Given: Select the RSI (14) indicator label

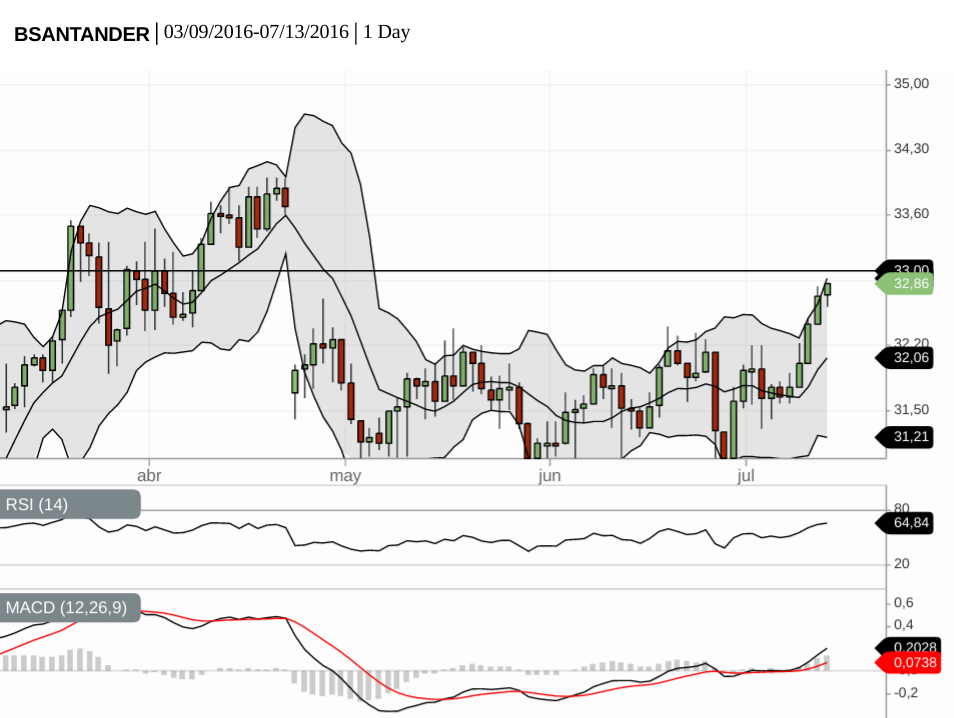Looking at the screenshot, I should 69,504.
